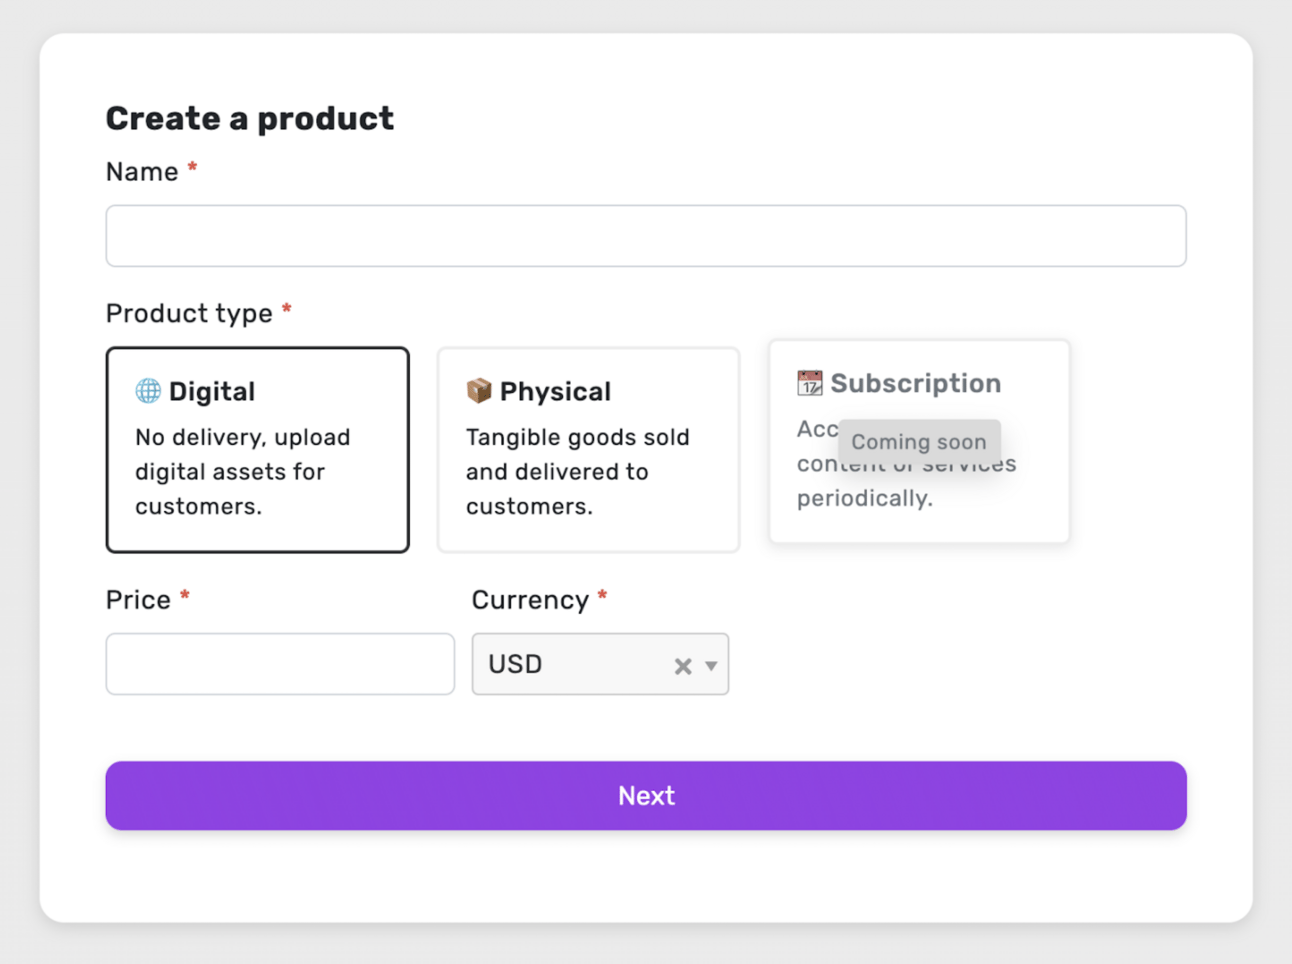Clear USD selection with the x icon
The width and height of the screenshot is (1292, 964).
click(x=683, y=666)
